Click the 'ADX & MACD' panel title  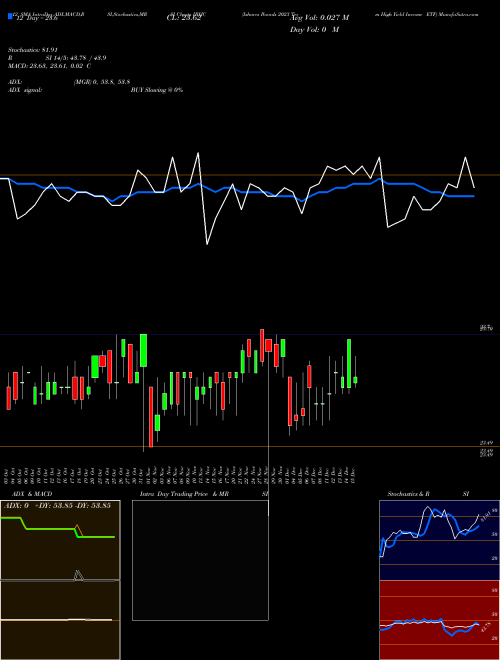point(32,494)
